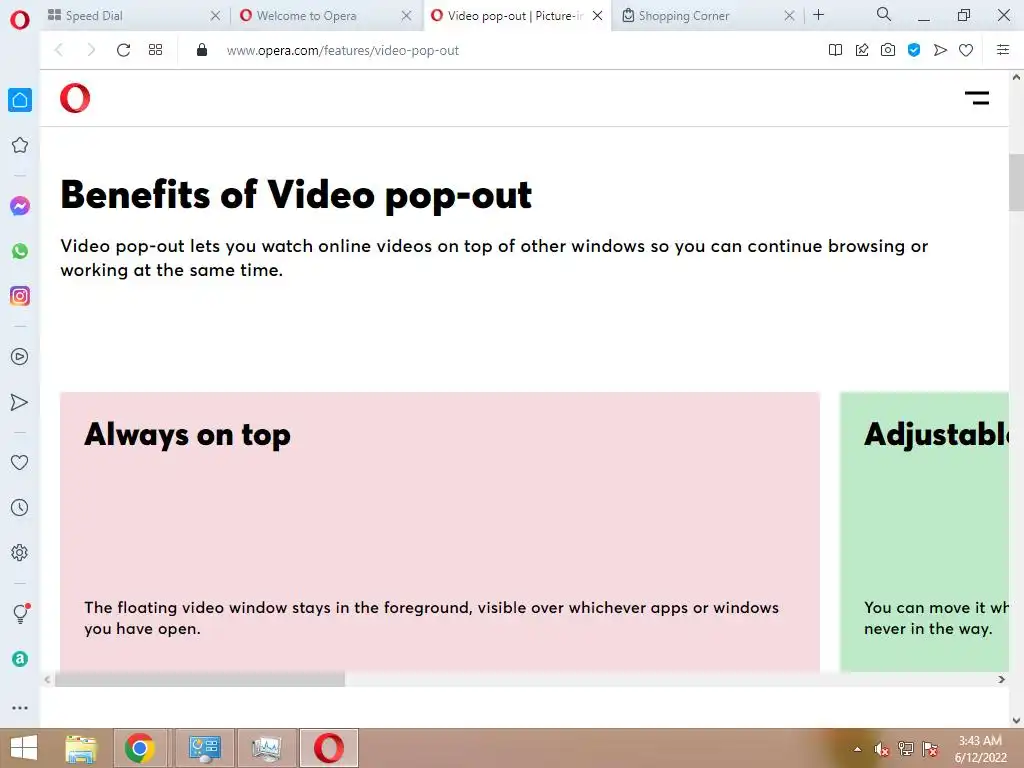Open the Player sidebar icon
The image size is (1024, 768).
20,357
